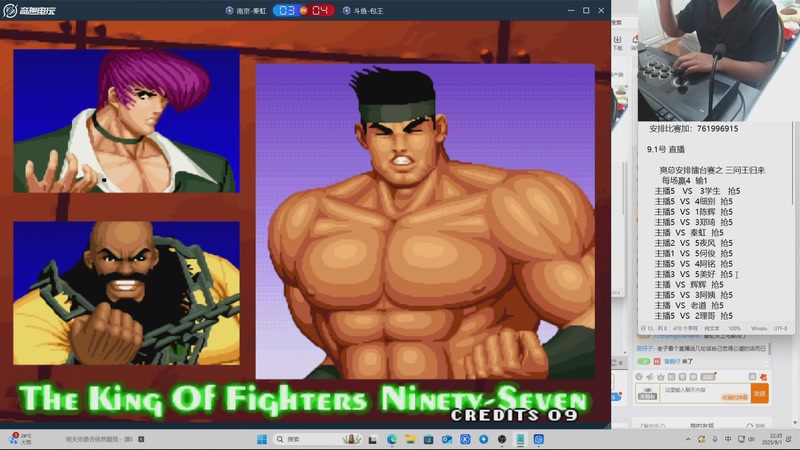Open Microsoft Store from taskbar
This screenshot has width=800, height=450.
click(x=429, y=439)
